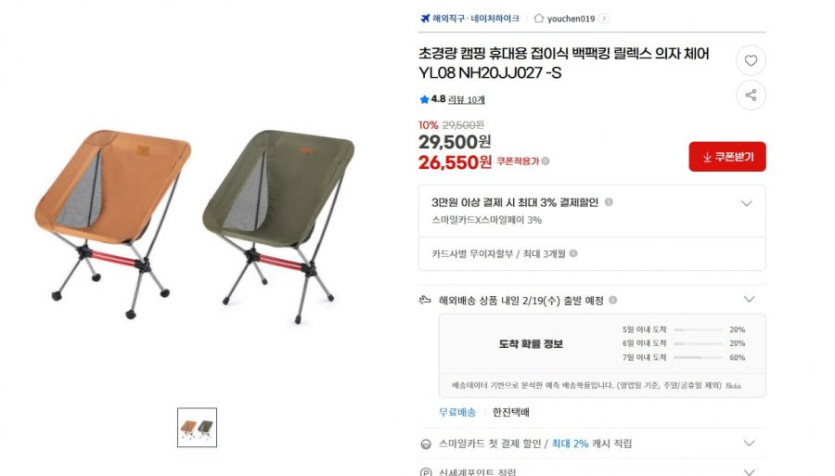Expand the 신세계포인트 적립 section

click(749, 472)
